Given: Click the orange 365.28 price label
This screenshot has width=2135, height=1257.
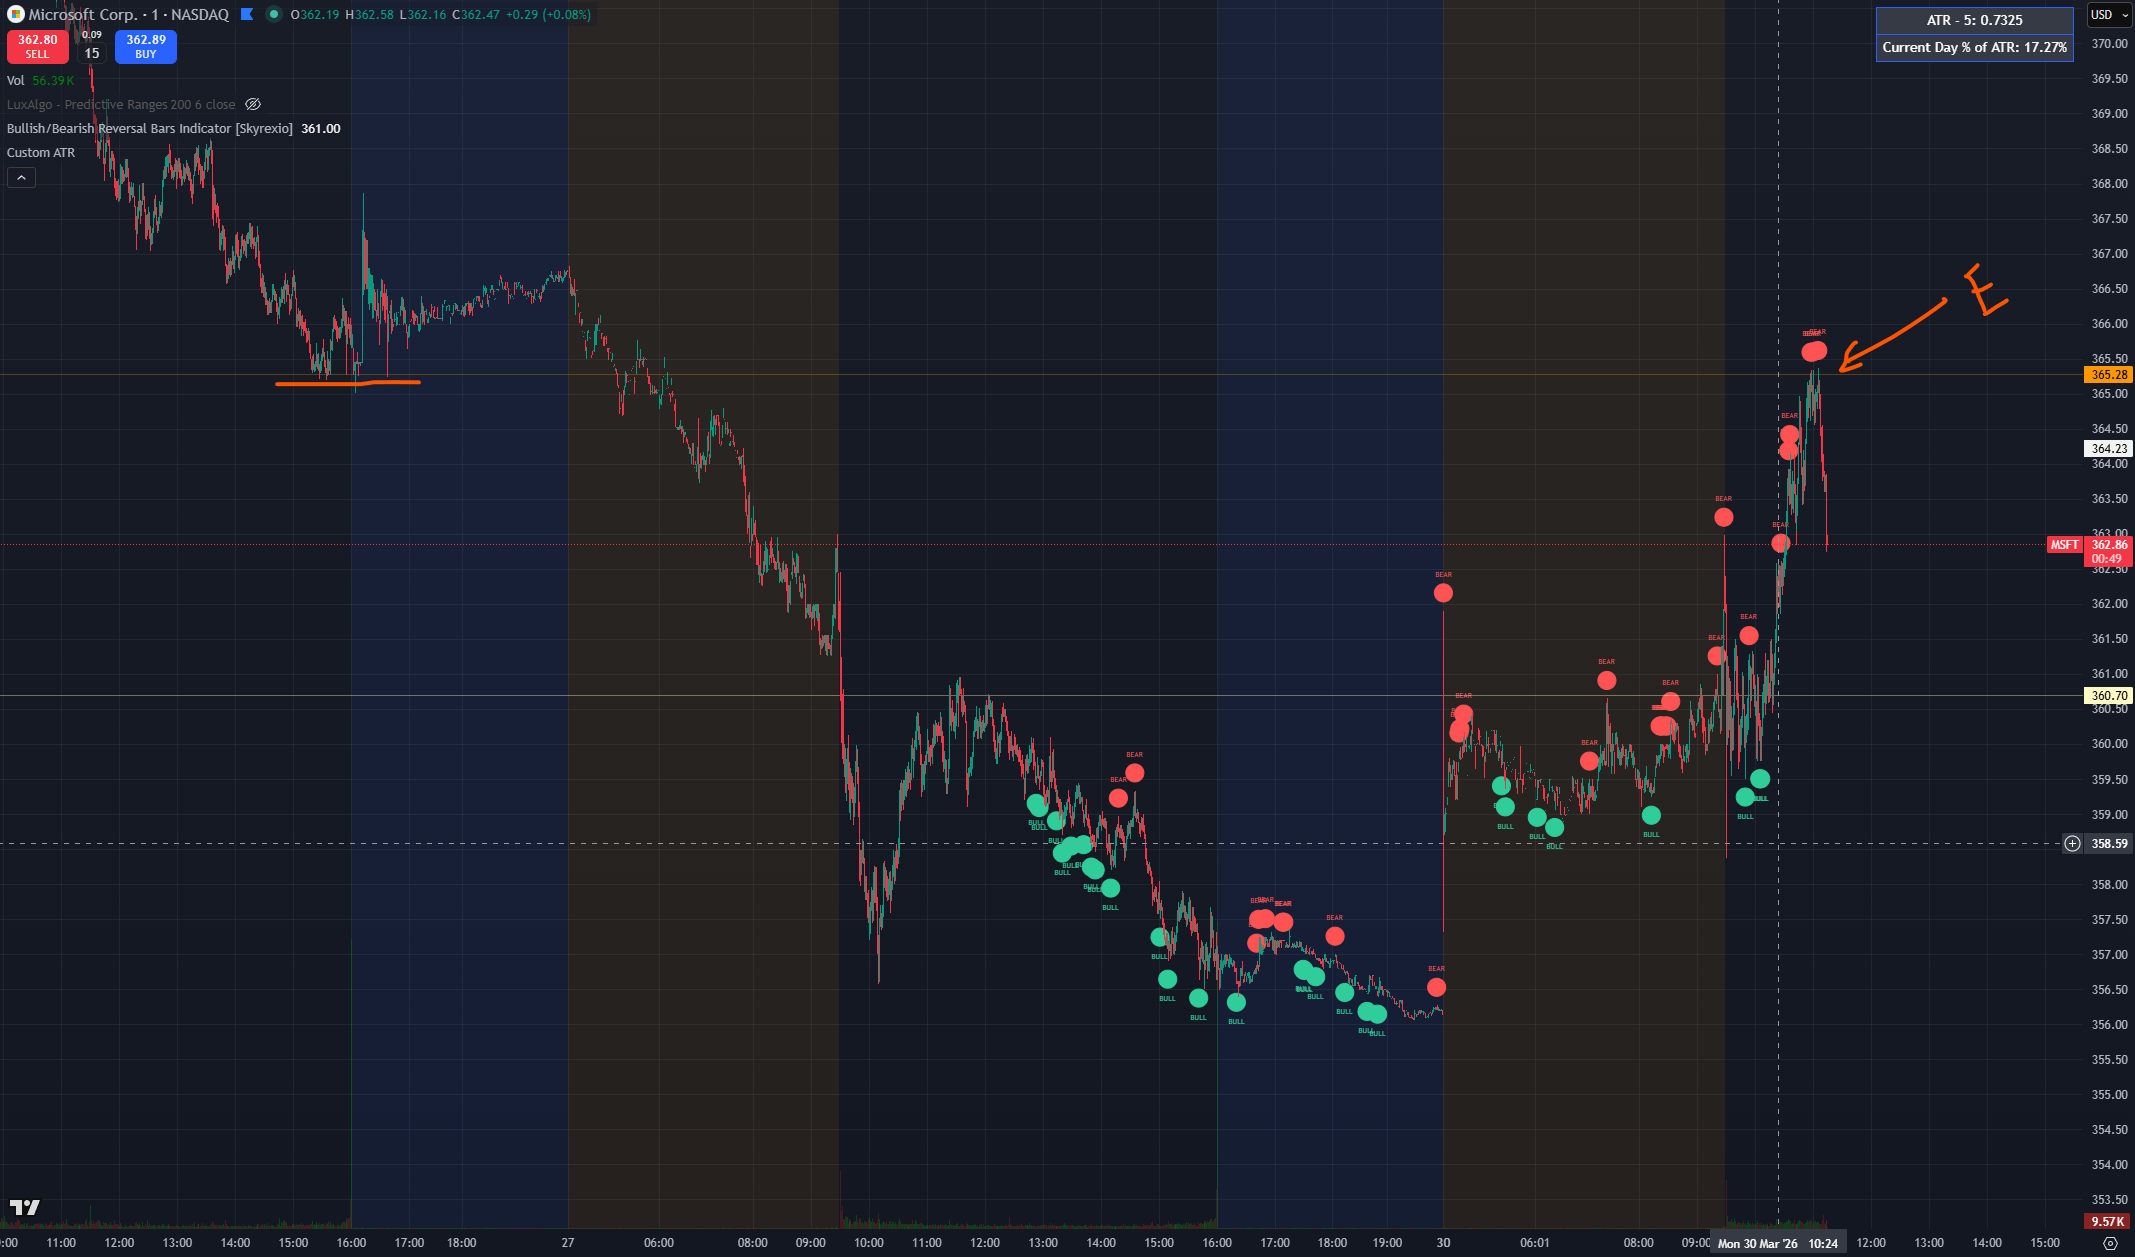Looking at the screenshot, I should 2109,375.
